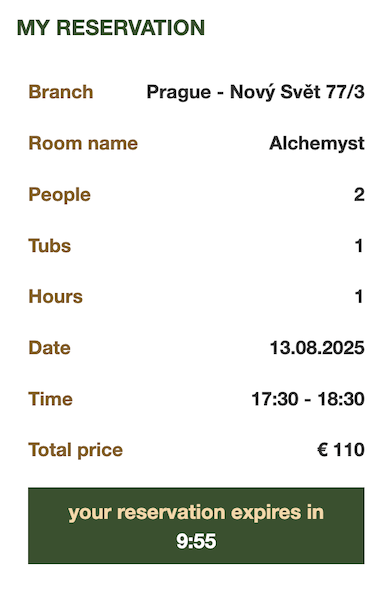Click the date value 13.08.2025
392x600 pixels.
[x=317, y=348]
